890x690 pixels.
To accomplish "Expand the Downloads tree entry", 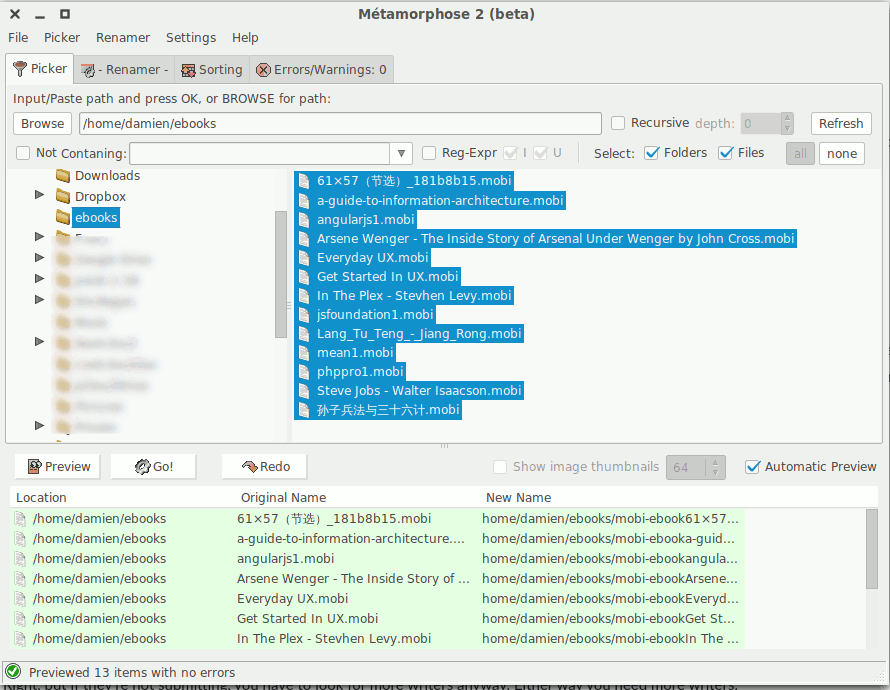I will (x=39, y=174).
